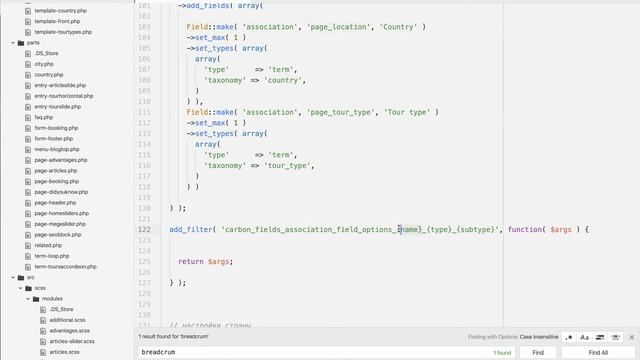Click the 'add_filter' function name on line 122
This screenshot has height=360, width=640.
tap(191, 229)
